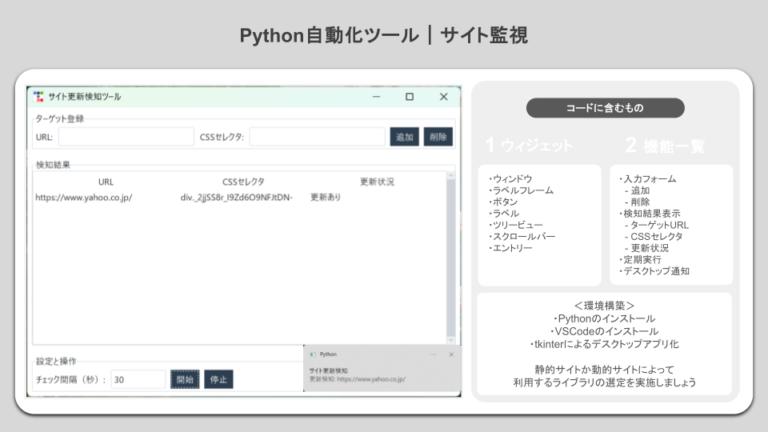Image resolution: width=768 pixels, height=432 pixels.
Task: Click the 更新状況 column header
Action: [x=377, y=182]
